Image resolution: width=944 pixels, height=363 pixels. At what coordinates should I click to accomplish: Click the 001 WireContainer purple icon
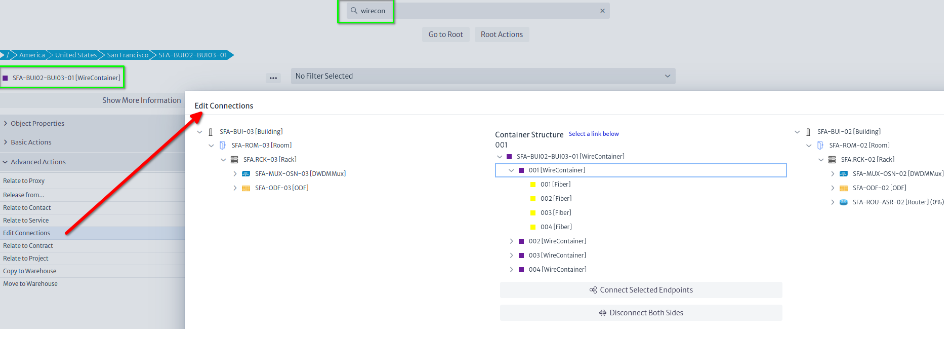tap(521, 170)
